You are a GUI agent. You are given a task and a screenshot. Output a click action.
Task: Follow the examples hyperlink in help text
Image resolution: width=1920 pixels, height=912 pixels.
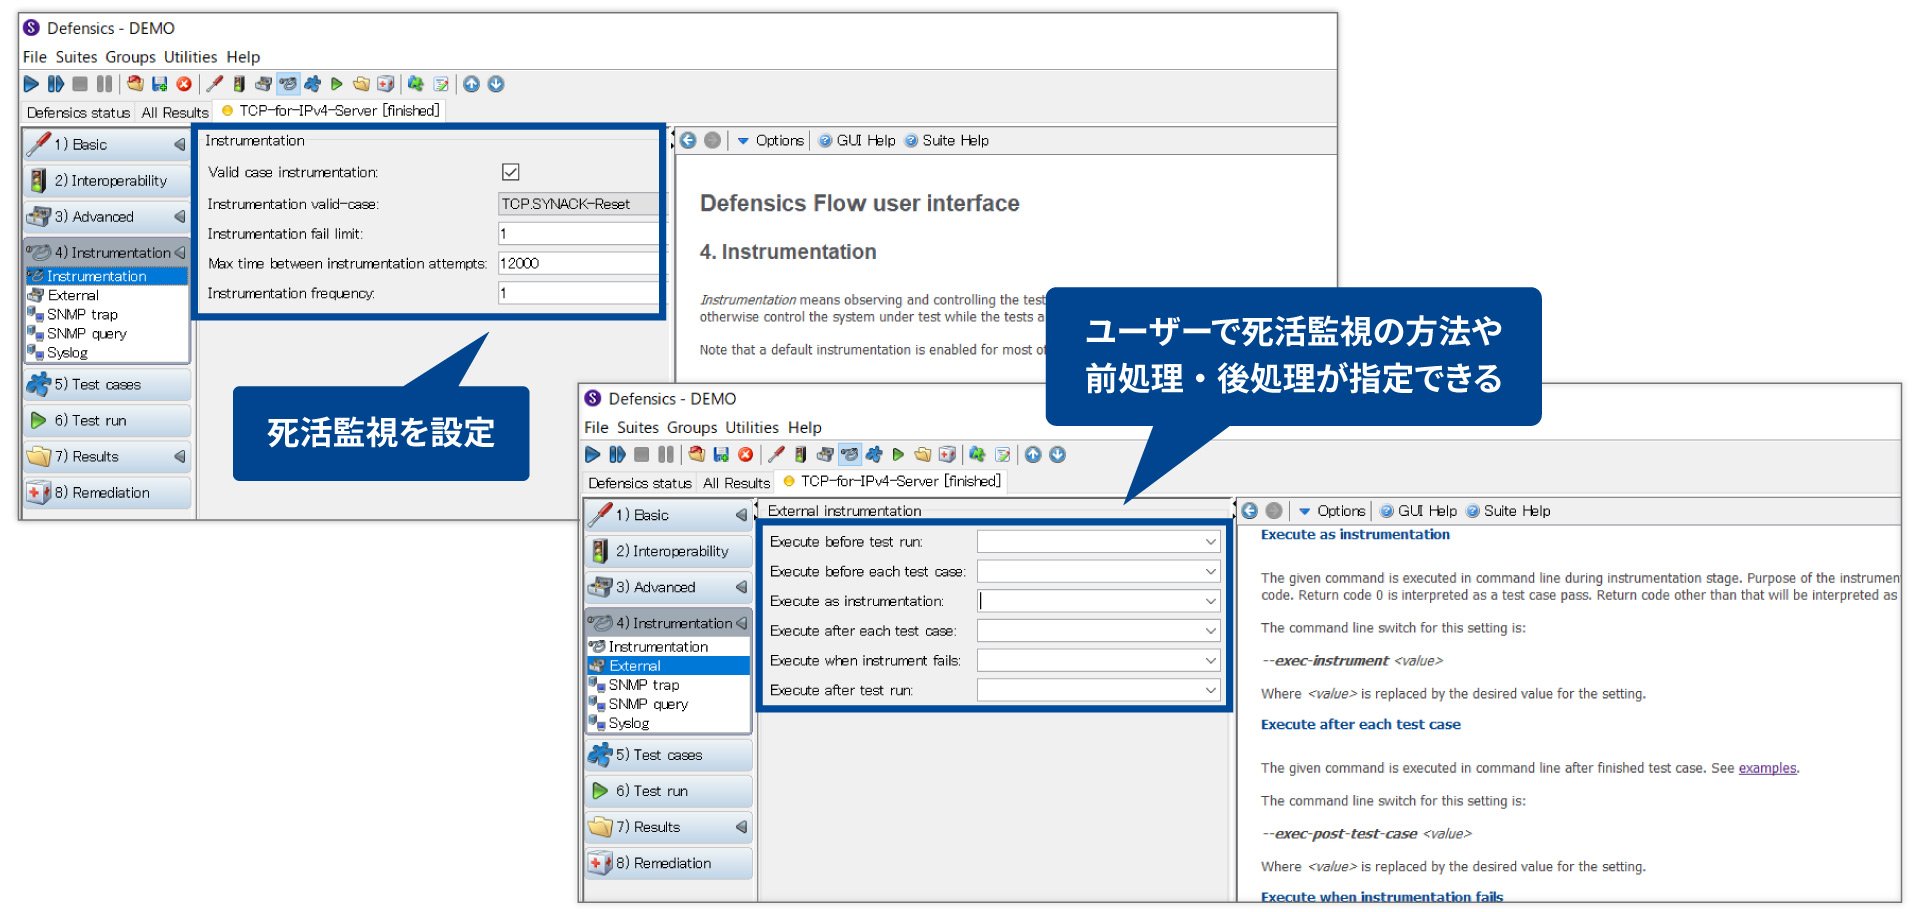coord(1767,768)
